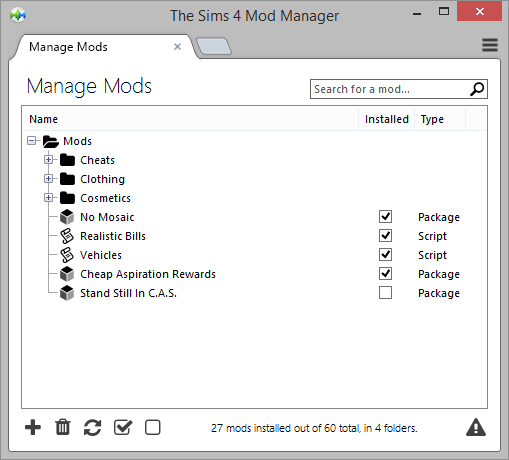Click the app logo in title bar

(18, 15)
